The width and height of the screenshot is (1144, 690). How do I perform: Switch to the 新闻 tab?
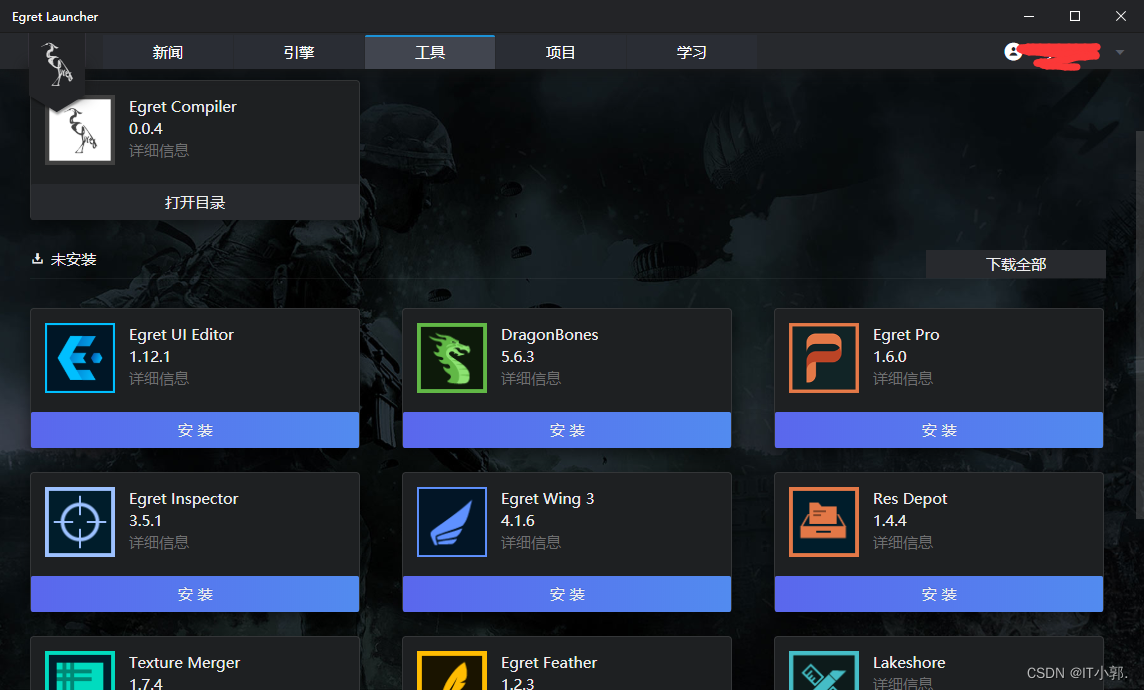(x=168, y=53)
